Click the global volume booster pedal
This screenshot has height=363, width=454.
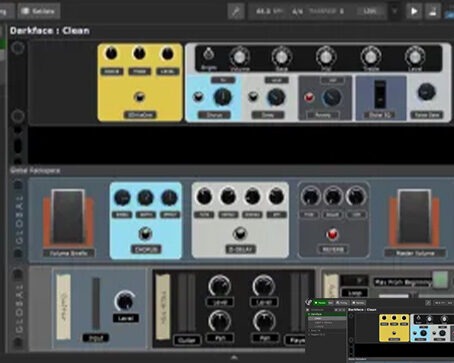[x=68, y=217]
